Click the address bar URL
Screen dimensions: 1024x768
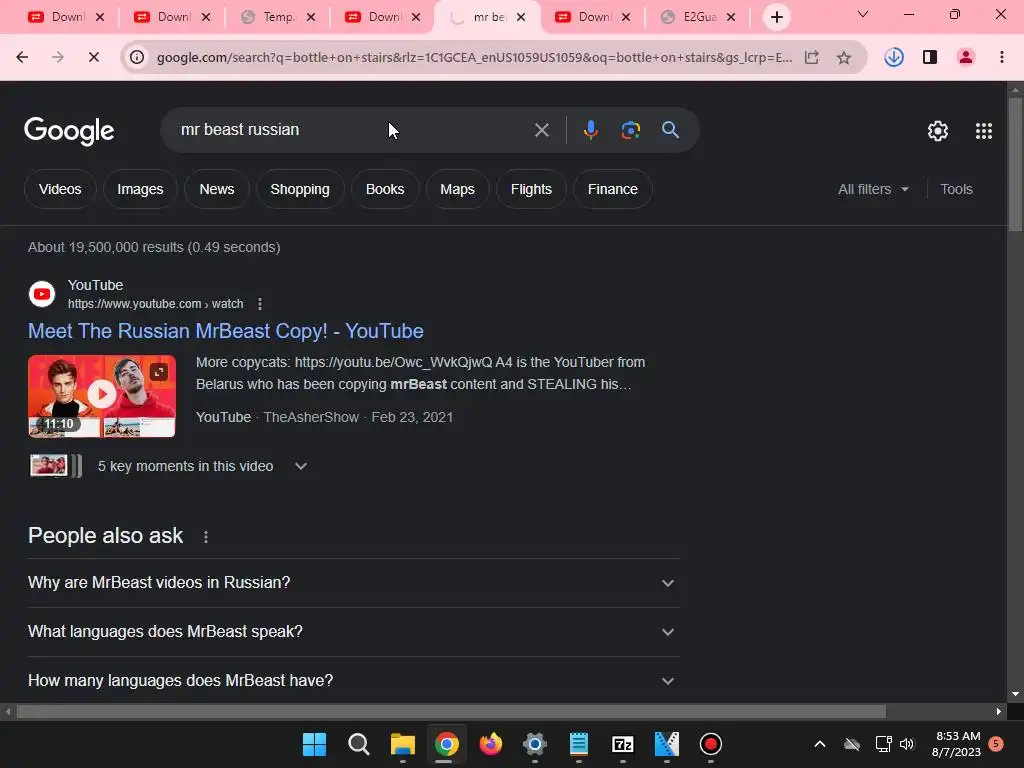click(475, 57)
